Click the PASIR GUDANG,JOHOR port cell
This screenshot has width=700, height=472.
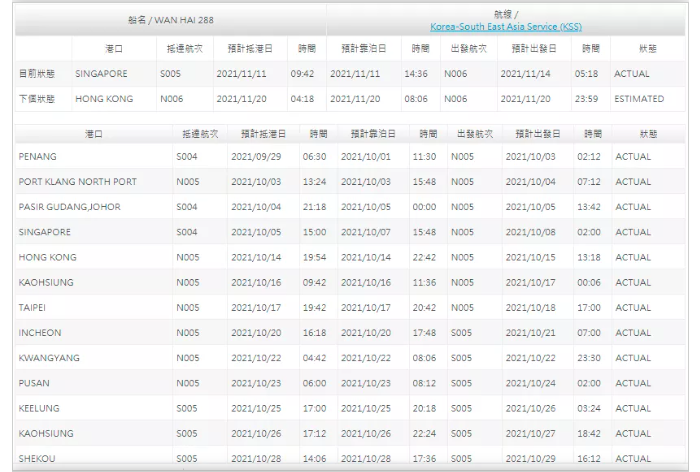click(x=68, y=207)
